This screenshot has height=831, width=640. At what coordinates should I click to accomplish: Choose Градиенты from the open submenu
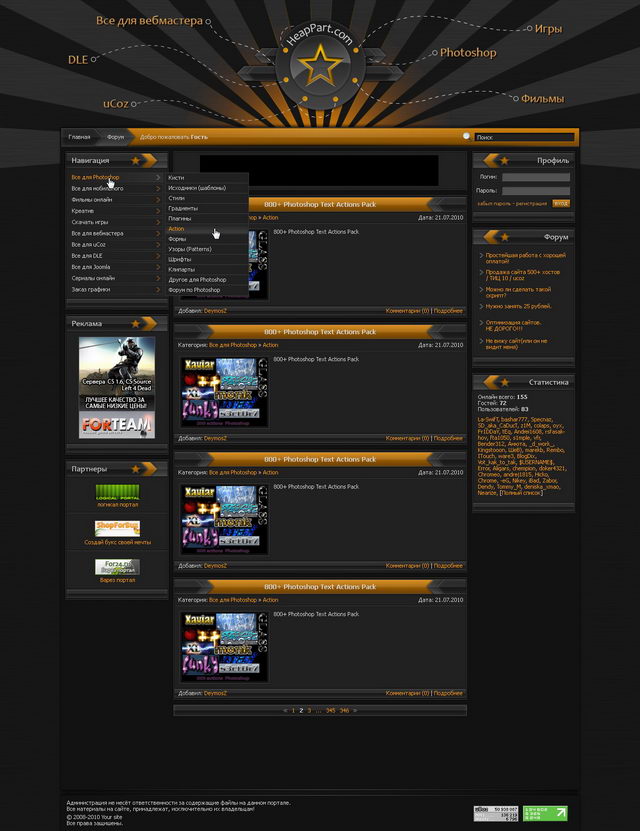pyautogui.click(x=183, y=208)
